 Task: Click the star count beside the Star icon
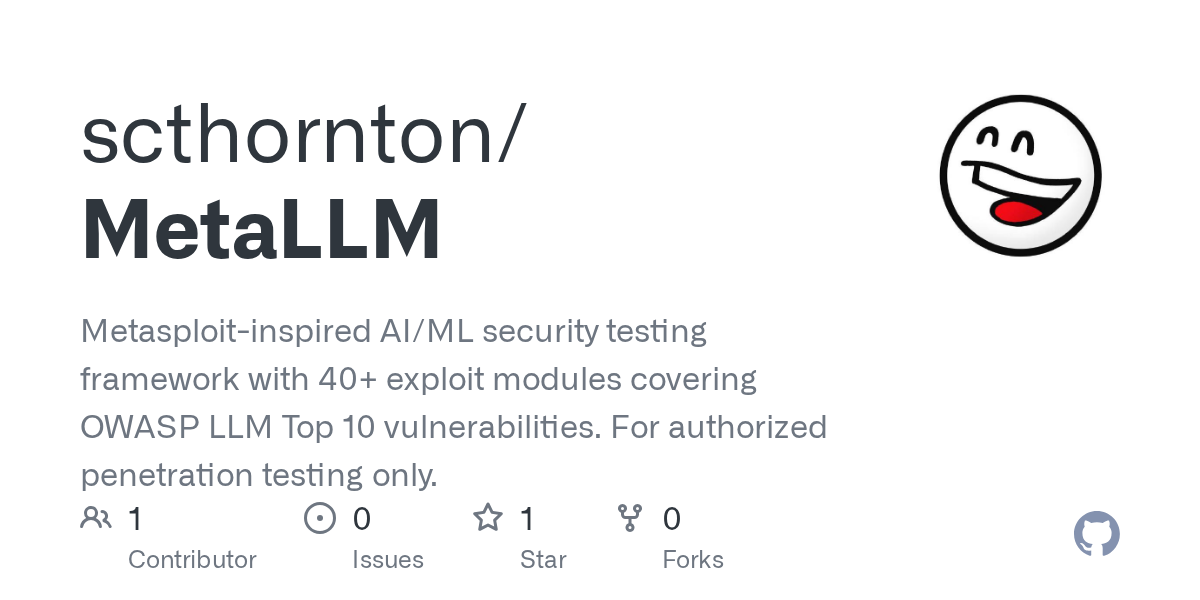528,519
